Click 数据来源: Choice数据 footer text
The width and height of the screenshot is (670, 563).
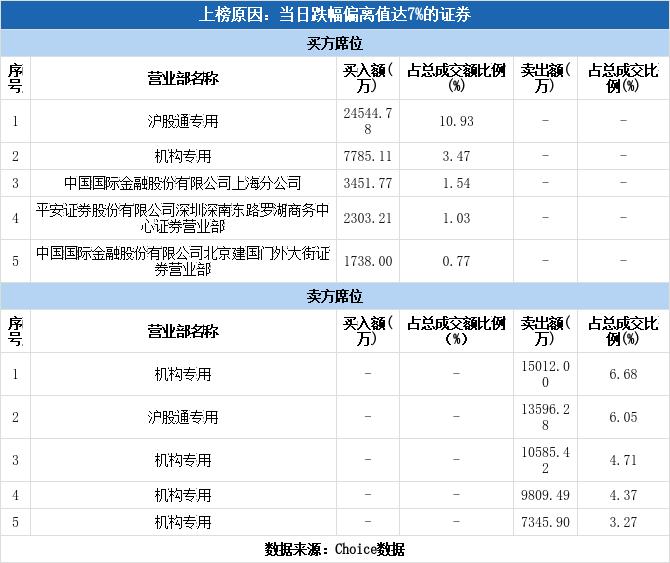tap(335, 549)
